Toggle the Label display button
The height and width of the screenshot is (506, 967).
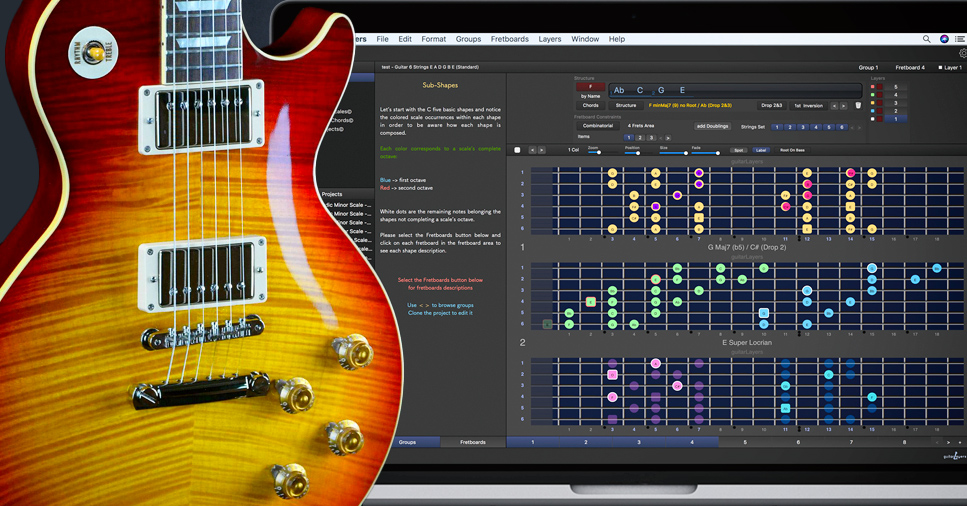[x=761, y=150]
